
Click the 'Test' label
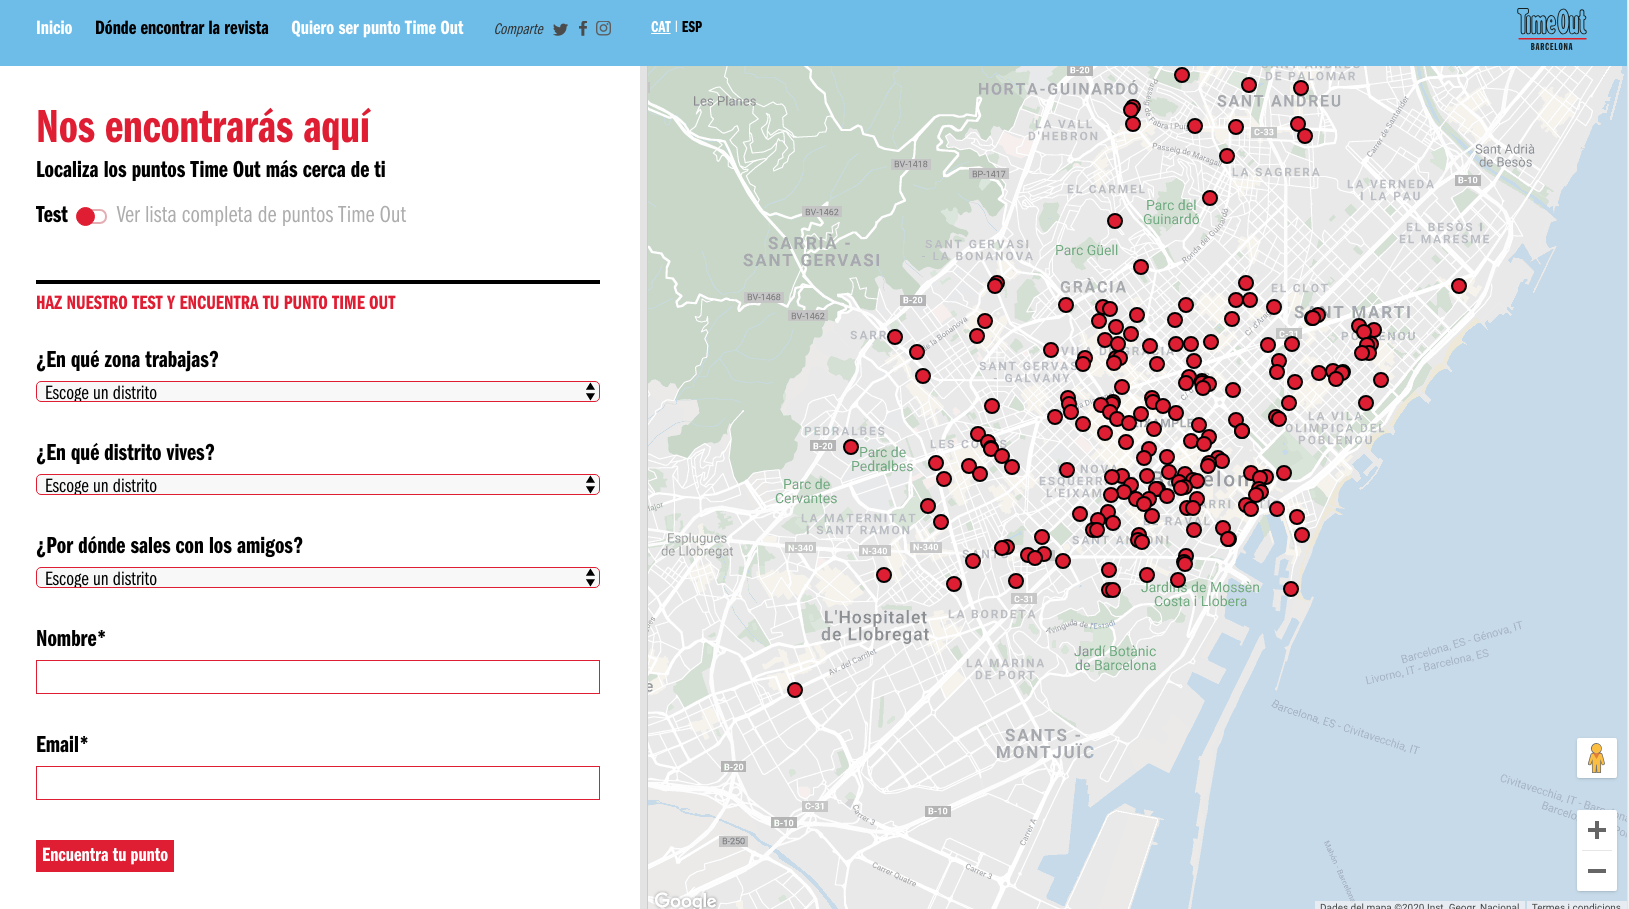[x=52, y=215]
